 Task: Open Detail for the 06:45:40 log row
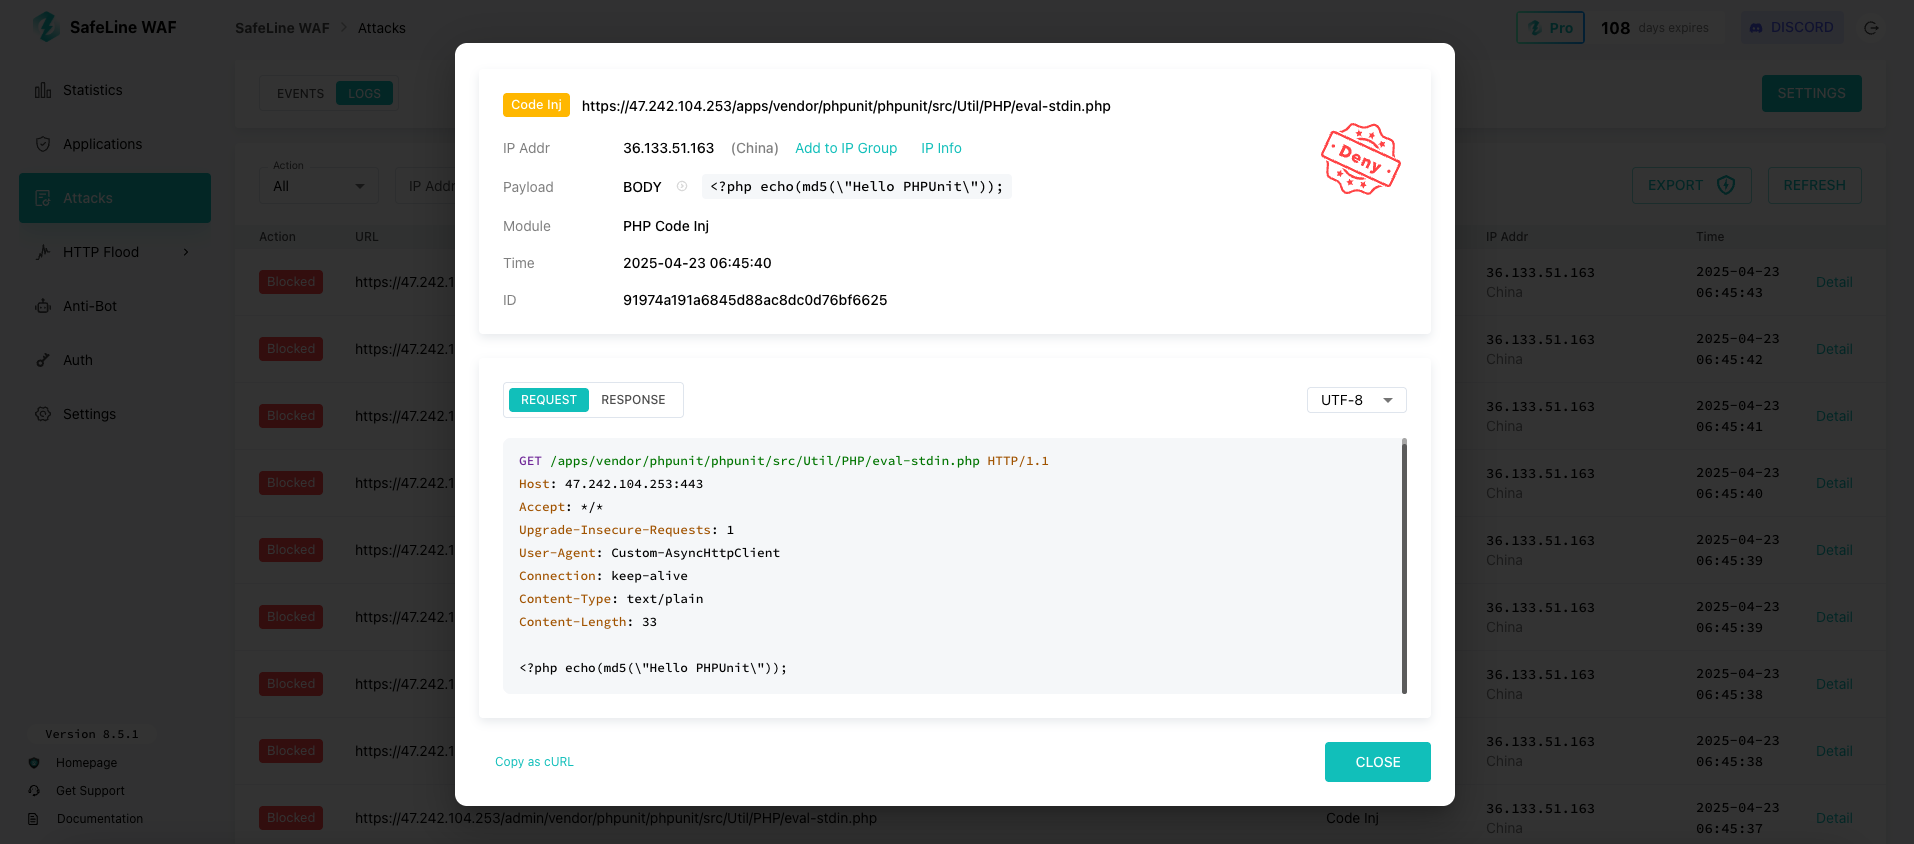click(1834, 483)
